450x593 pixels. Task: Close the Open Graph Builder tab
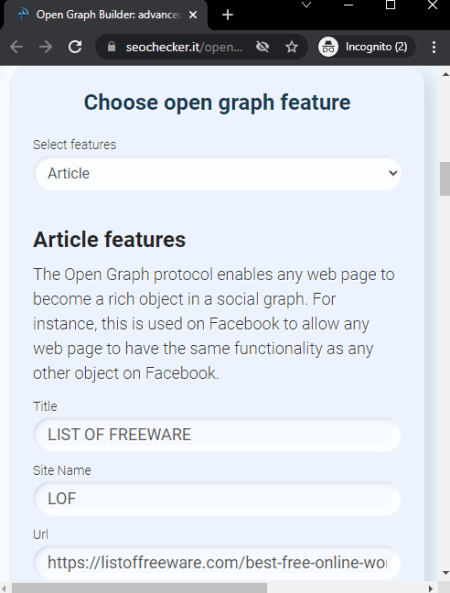click(193, 15)
